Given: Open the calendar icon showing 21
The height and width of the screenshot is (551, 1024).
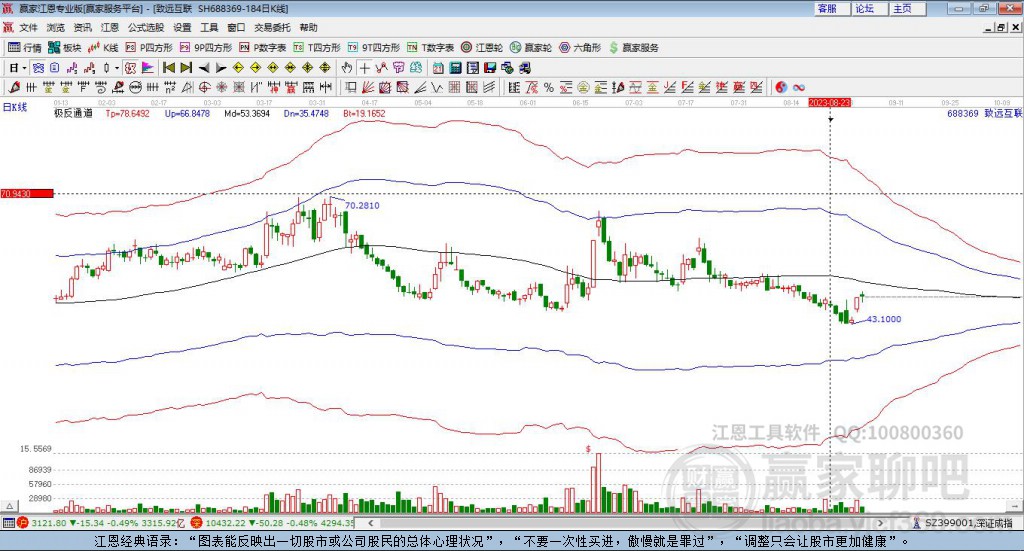Looking at the screenshot, I should [438, 68].
